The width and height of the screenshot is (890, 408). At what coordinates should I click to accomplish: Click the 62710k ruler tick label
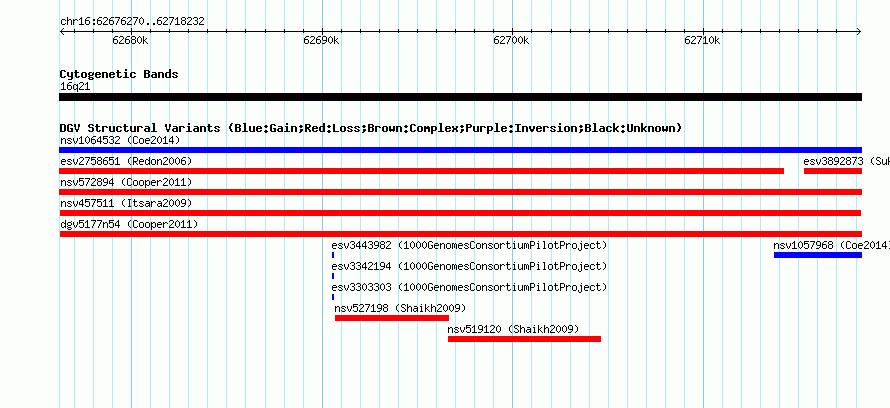pyautogui.click(x=702, y=40)
